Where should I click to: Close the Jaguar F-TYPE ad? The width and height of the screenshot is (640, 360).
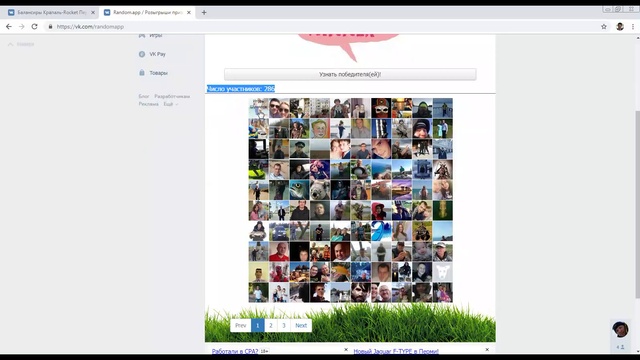(487, 350)
